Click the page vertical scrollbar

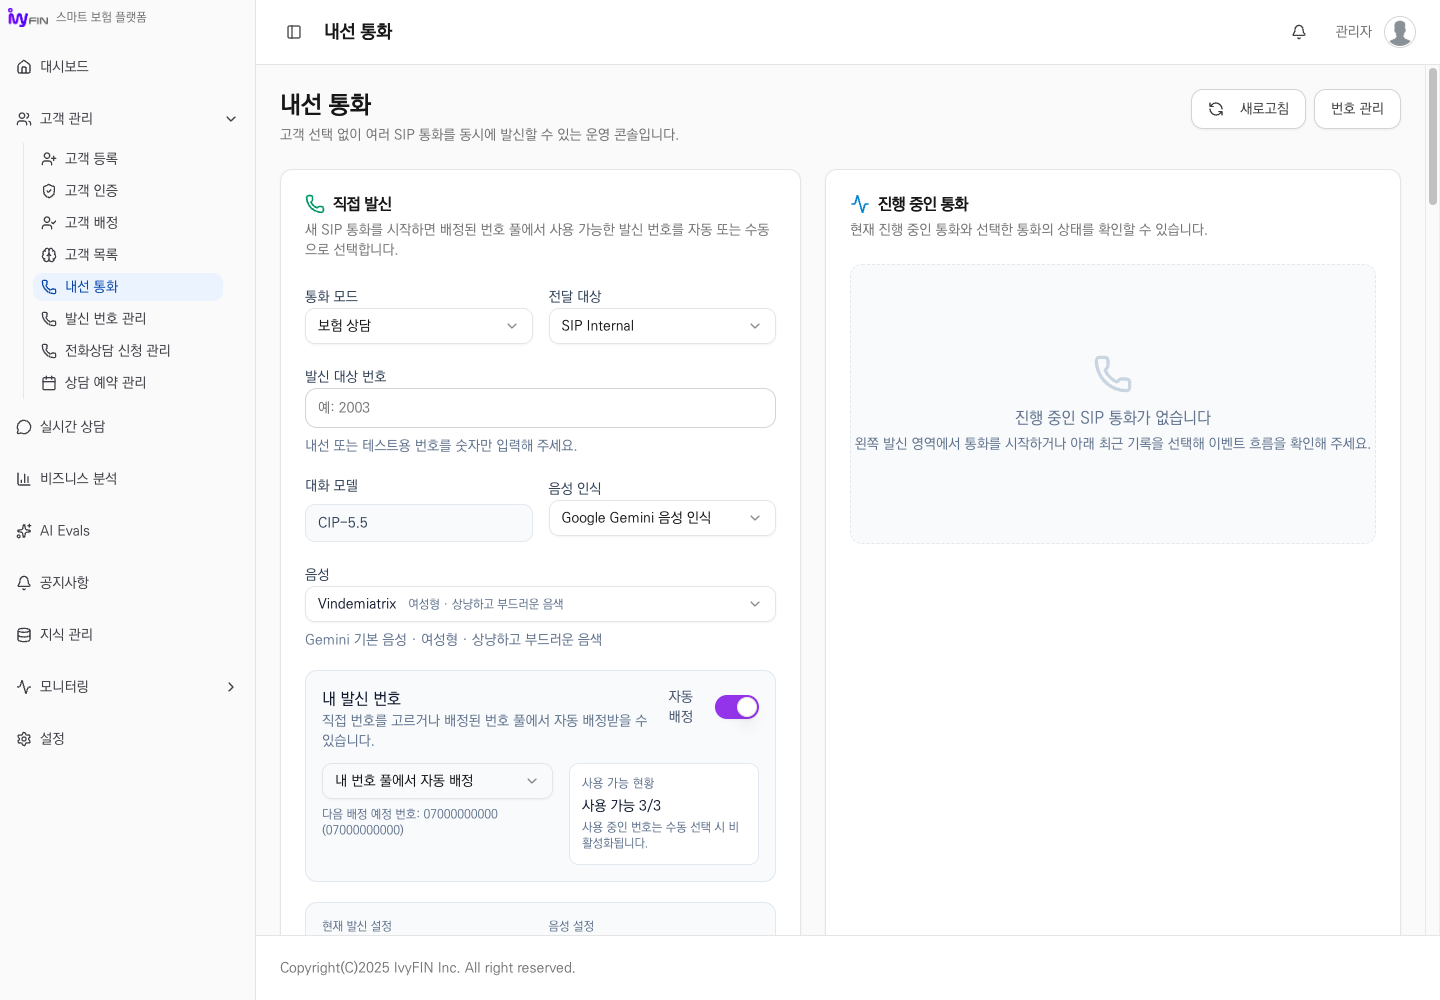tap(1433, 136)
